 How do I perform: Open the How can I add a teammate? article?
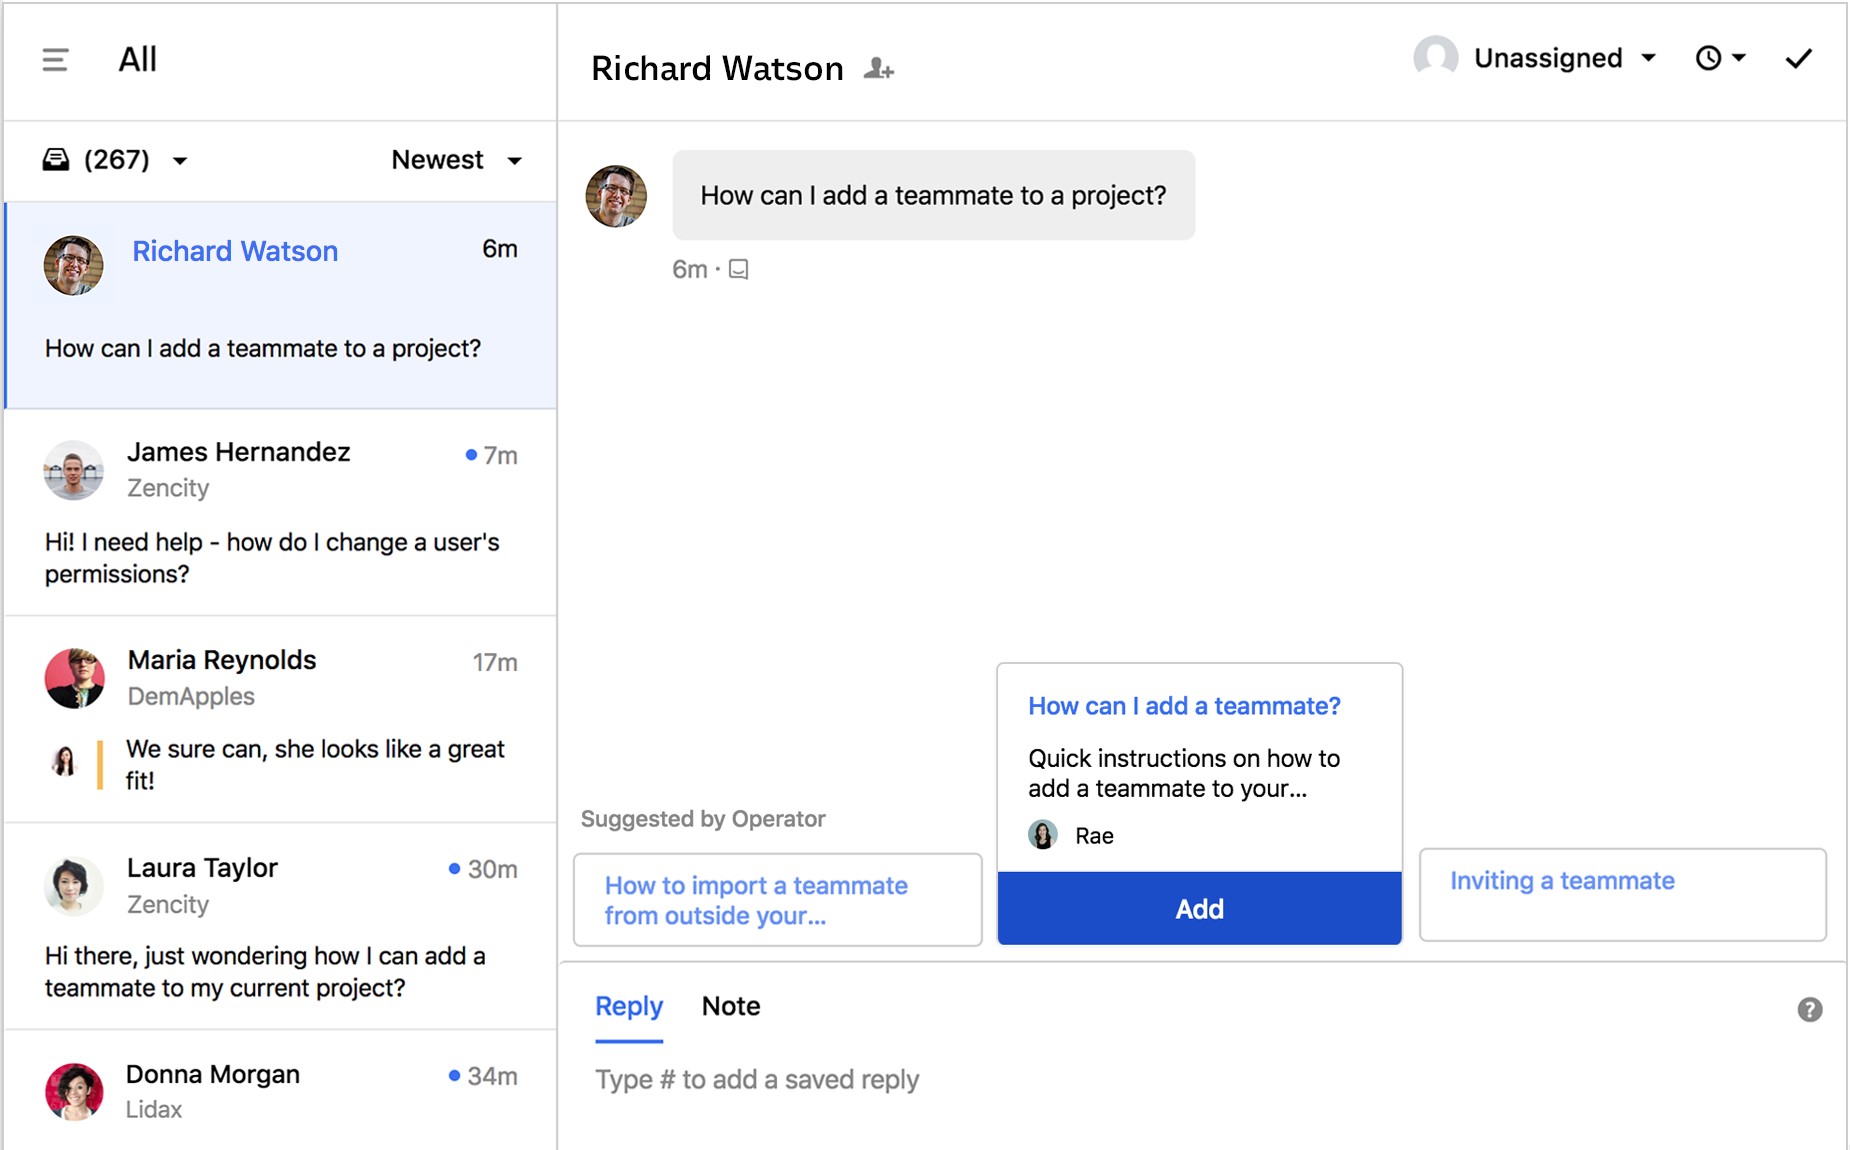point(1184,705)
